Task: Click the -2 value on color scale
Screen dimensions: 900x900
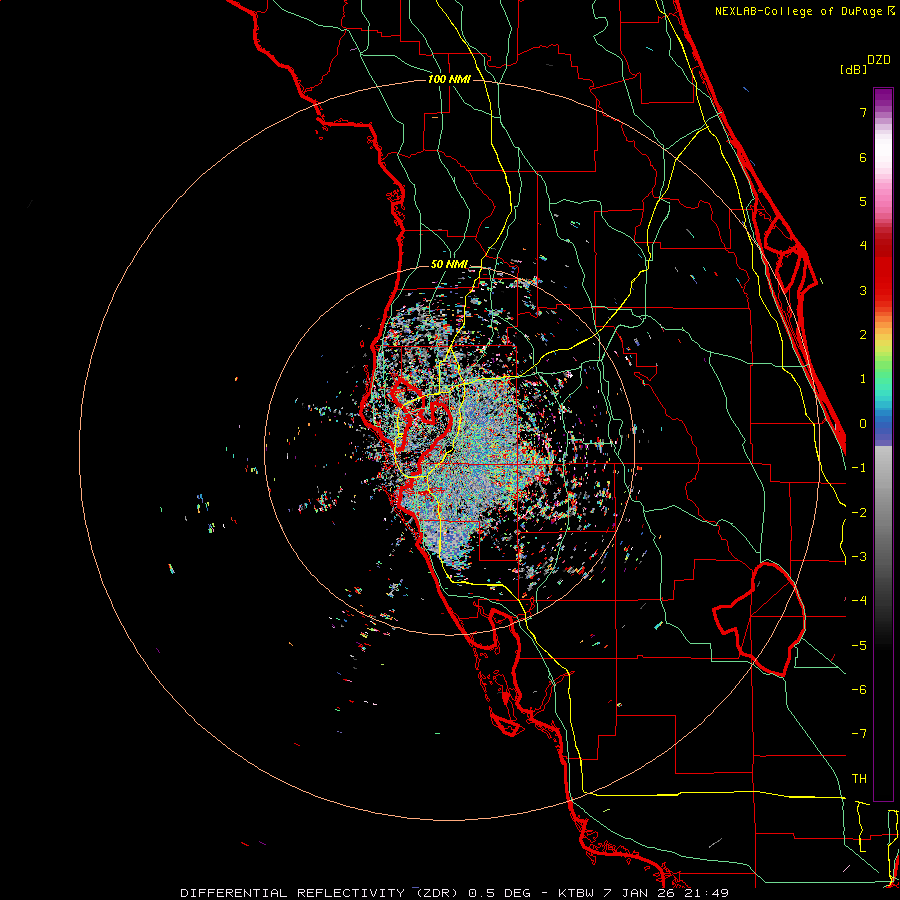Action: pos(859,513)
